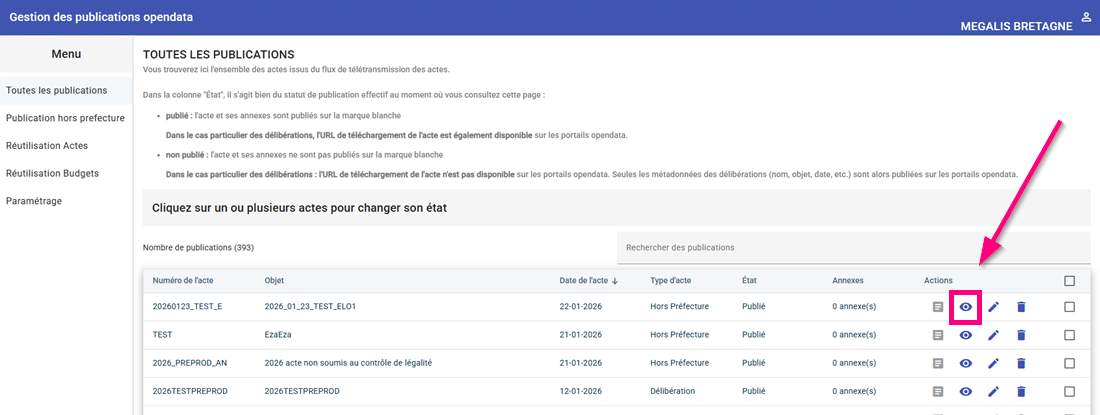The width and height of the screenshot is (1100, 415).
Task: Click pencil icon in the EzaEza row
Action: tap(993, 335)
